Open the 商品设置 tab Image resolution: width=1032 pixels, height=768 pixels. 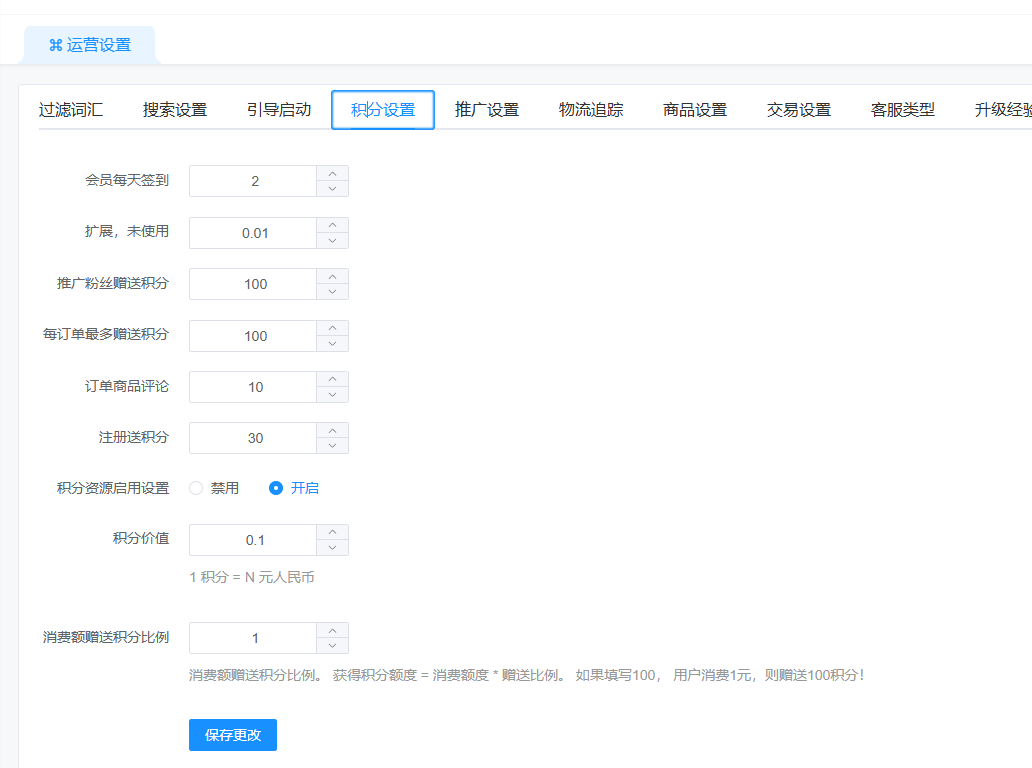coord(695,110)
